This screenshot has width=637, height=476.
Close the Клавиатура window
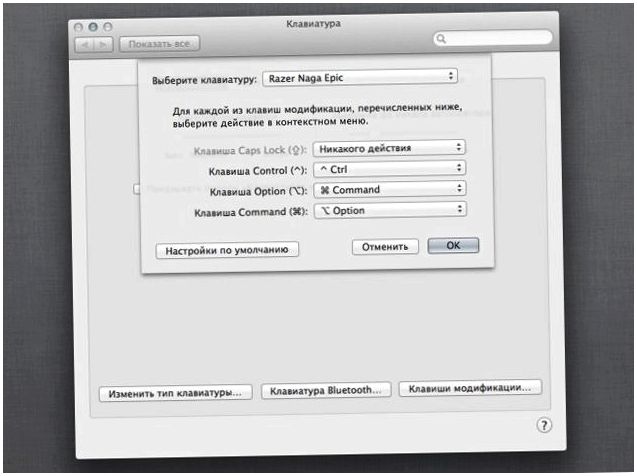pyautogui.click(x=78, y=27)
